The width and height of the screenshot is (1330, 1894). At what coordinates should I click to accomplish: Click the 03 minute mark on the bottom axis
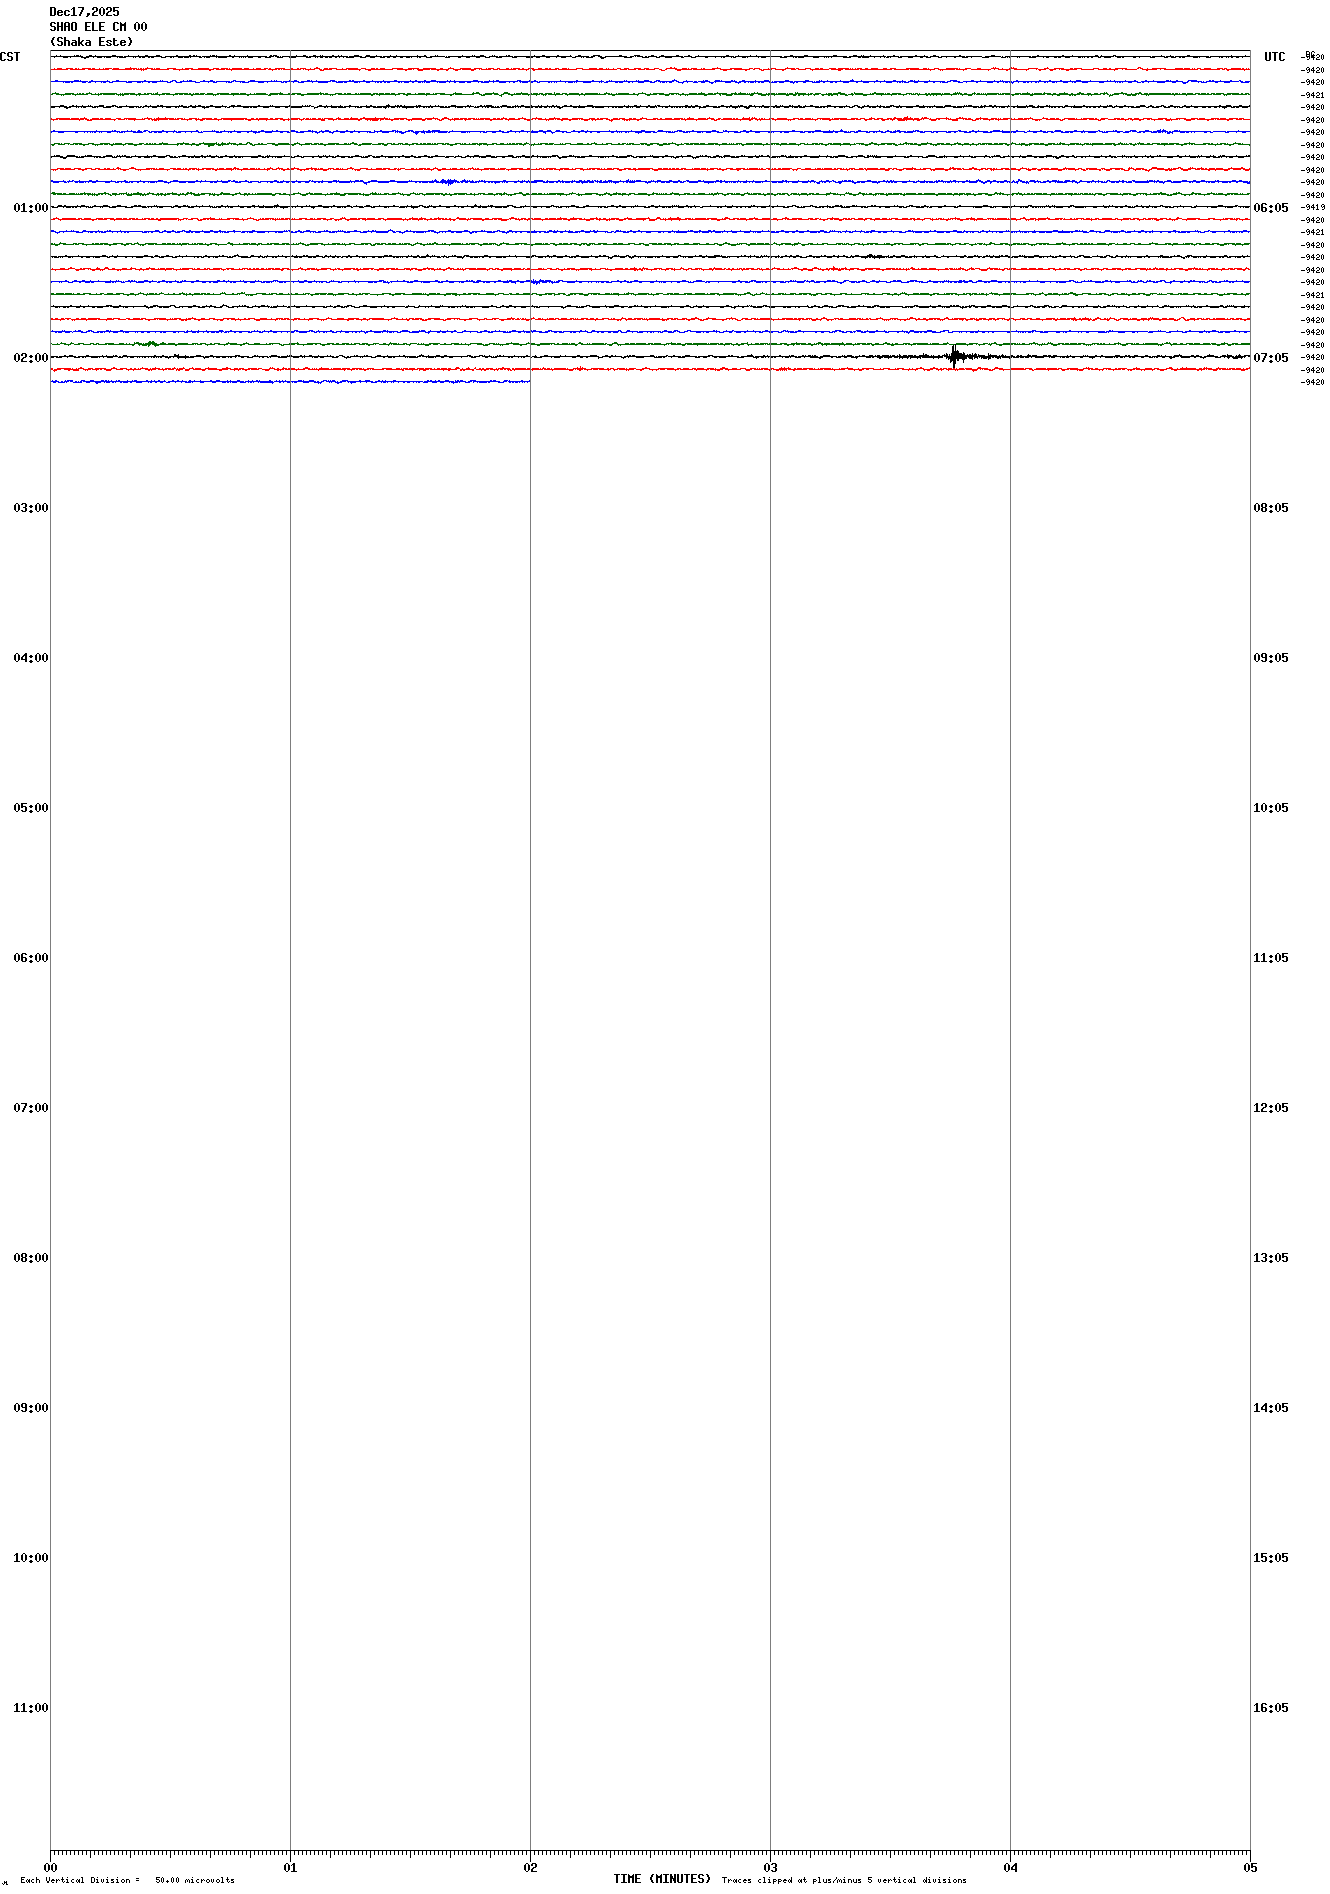[x=770, y=1867]
